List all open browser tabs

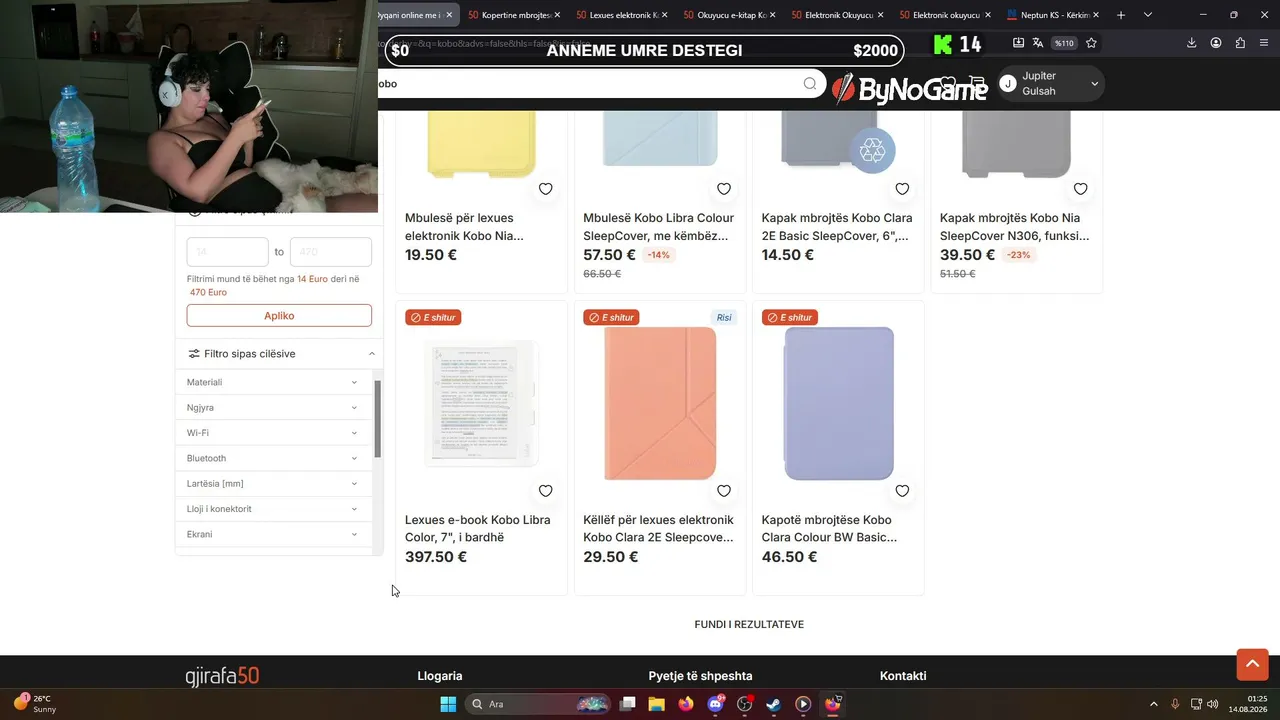click(1148, 15)
